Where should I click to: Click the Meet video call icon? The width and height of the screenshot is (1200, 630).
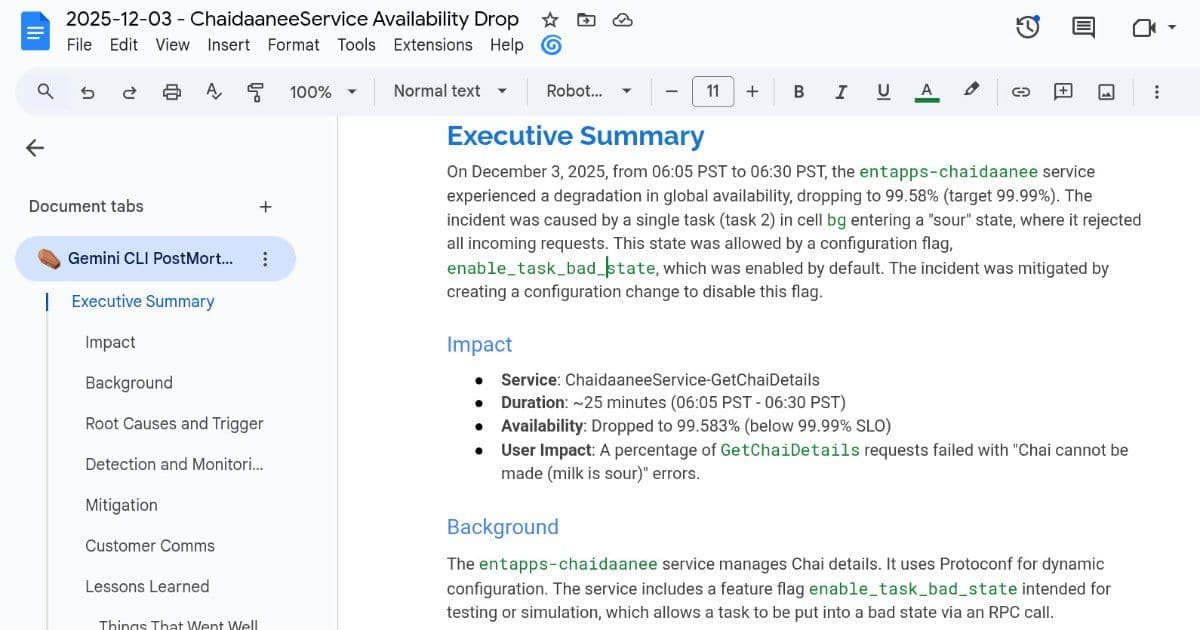click(1141, 27)
